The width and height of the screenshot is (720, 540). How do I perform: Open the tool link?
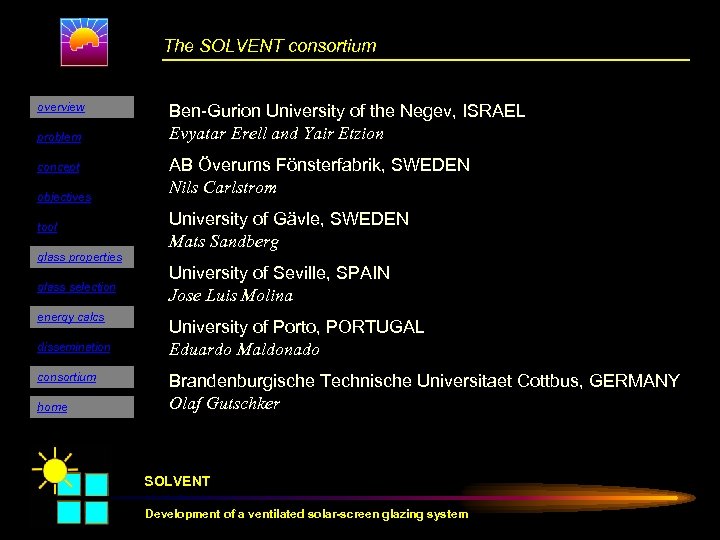click(x=47, y=227)
